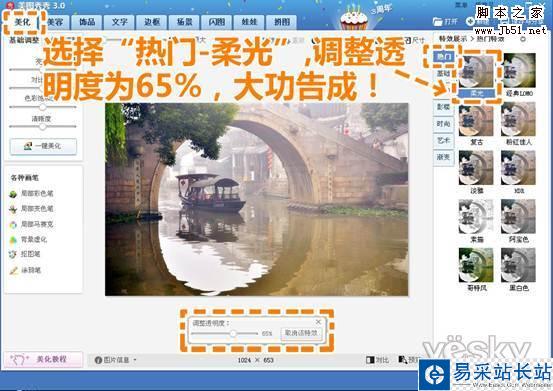This screenshot has height=391, width=553.
Task: Switch to the 美化 tab
Action: click(x=23, y=22)
